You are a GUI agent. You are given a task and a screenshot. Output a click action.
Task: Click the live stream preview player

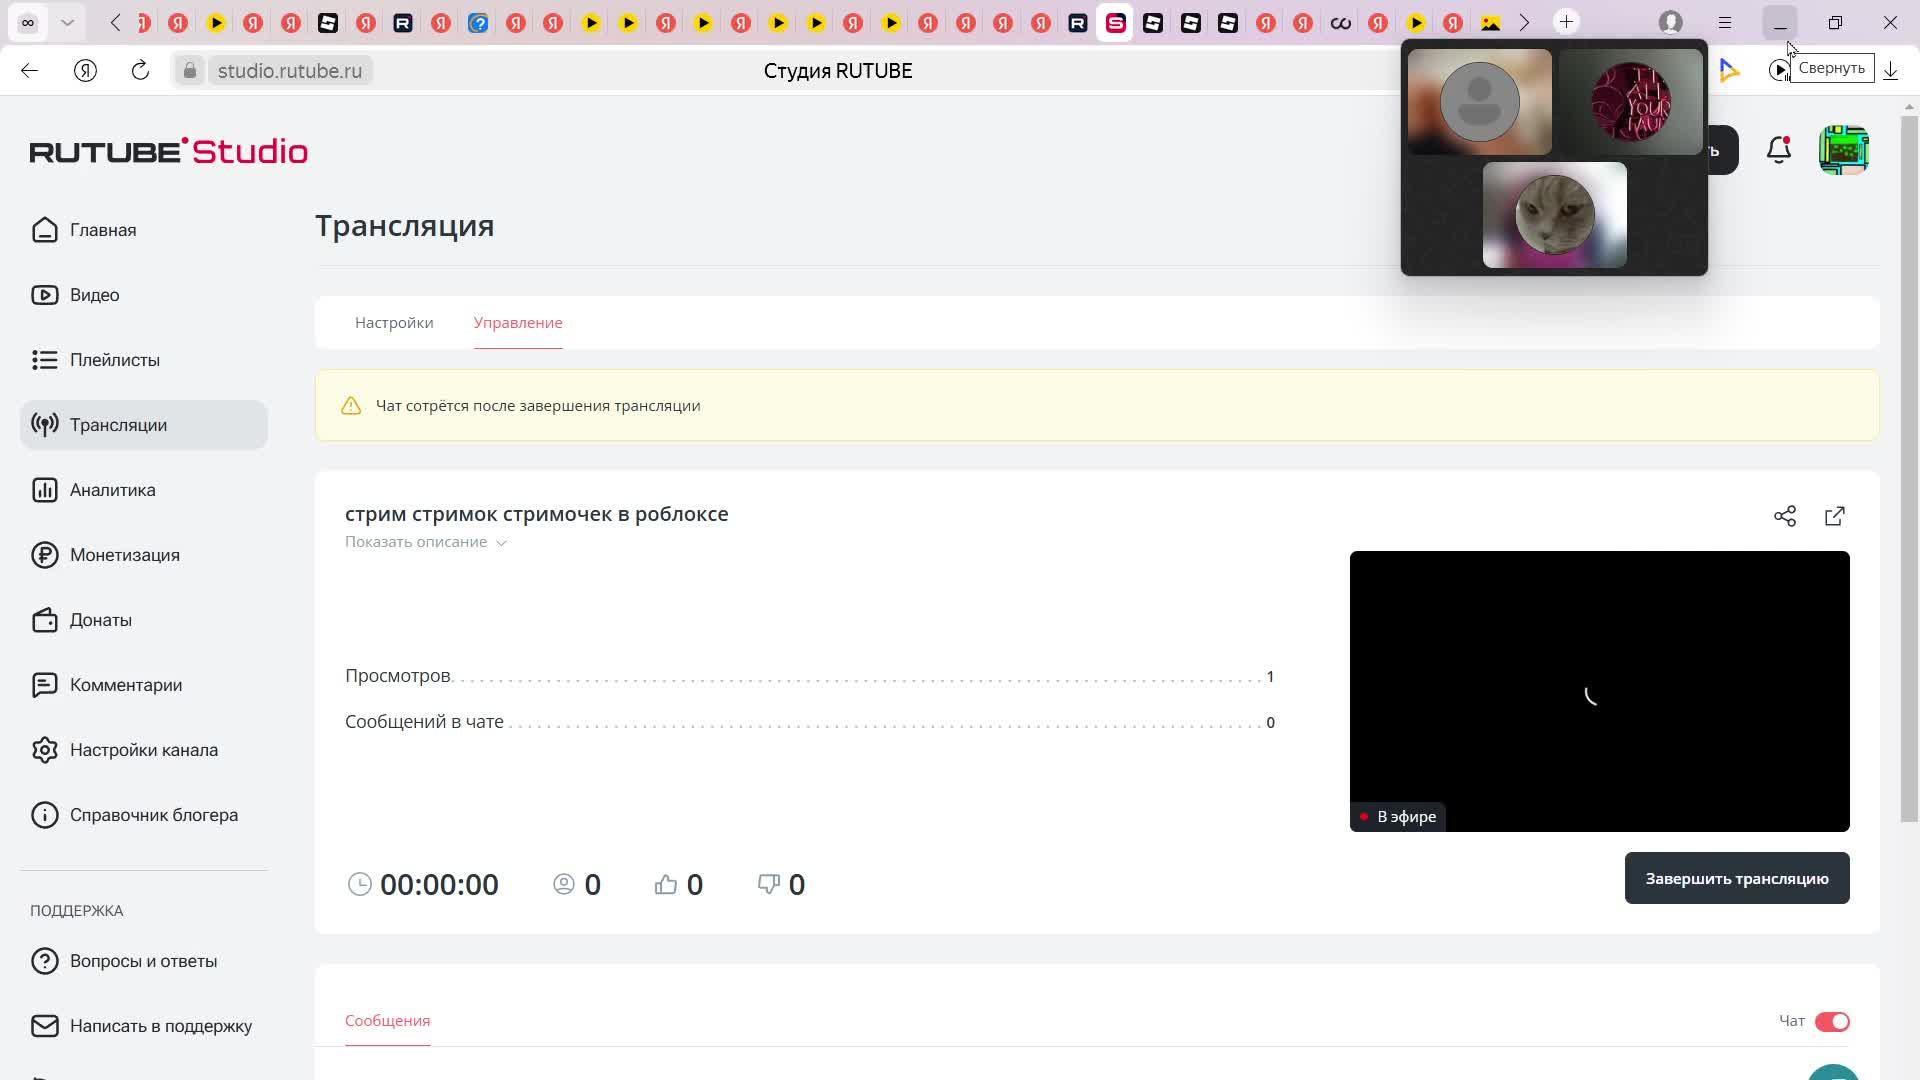click(x=1599, y=690)
